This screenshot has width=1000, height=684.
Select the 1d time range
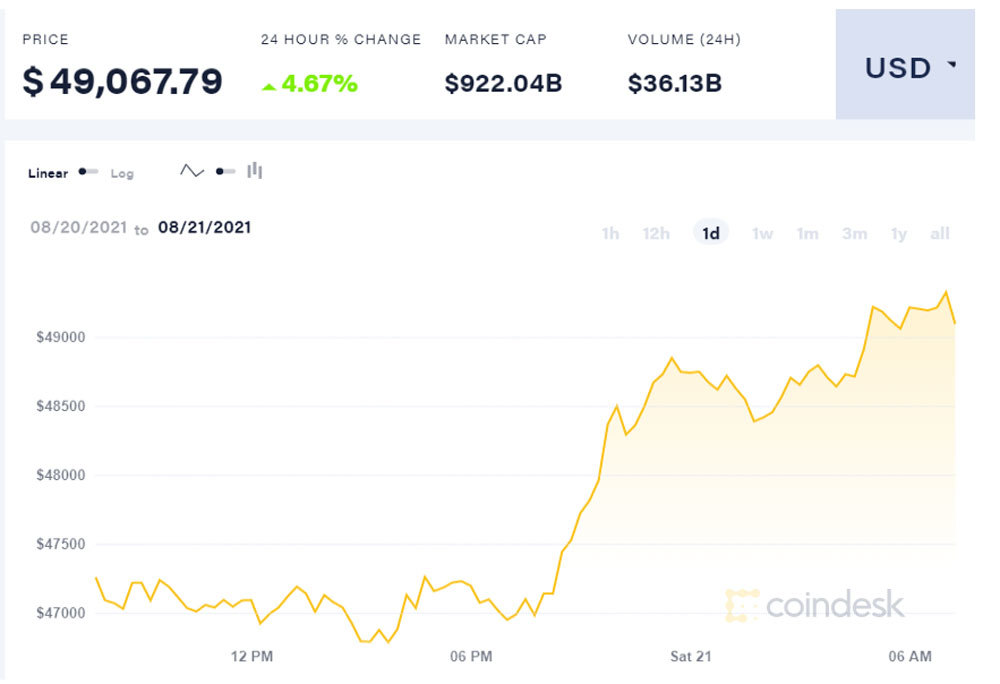710,234
